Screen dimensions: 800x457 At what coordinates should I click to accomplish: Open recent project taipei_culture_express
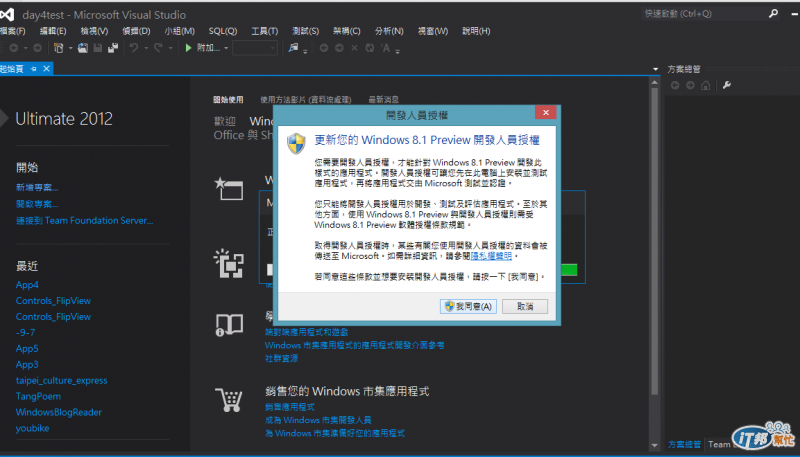click(x=61, y=380)
